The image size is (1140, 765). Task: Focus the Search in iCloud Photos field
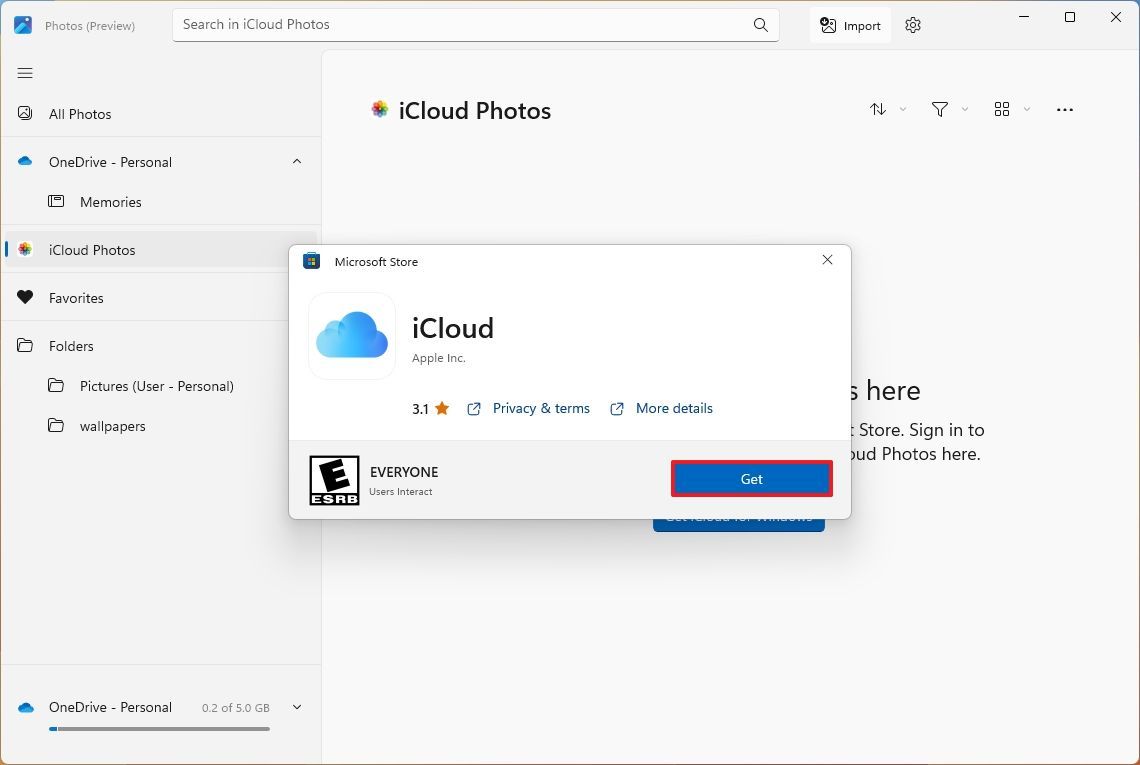tap(460, 25)
